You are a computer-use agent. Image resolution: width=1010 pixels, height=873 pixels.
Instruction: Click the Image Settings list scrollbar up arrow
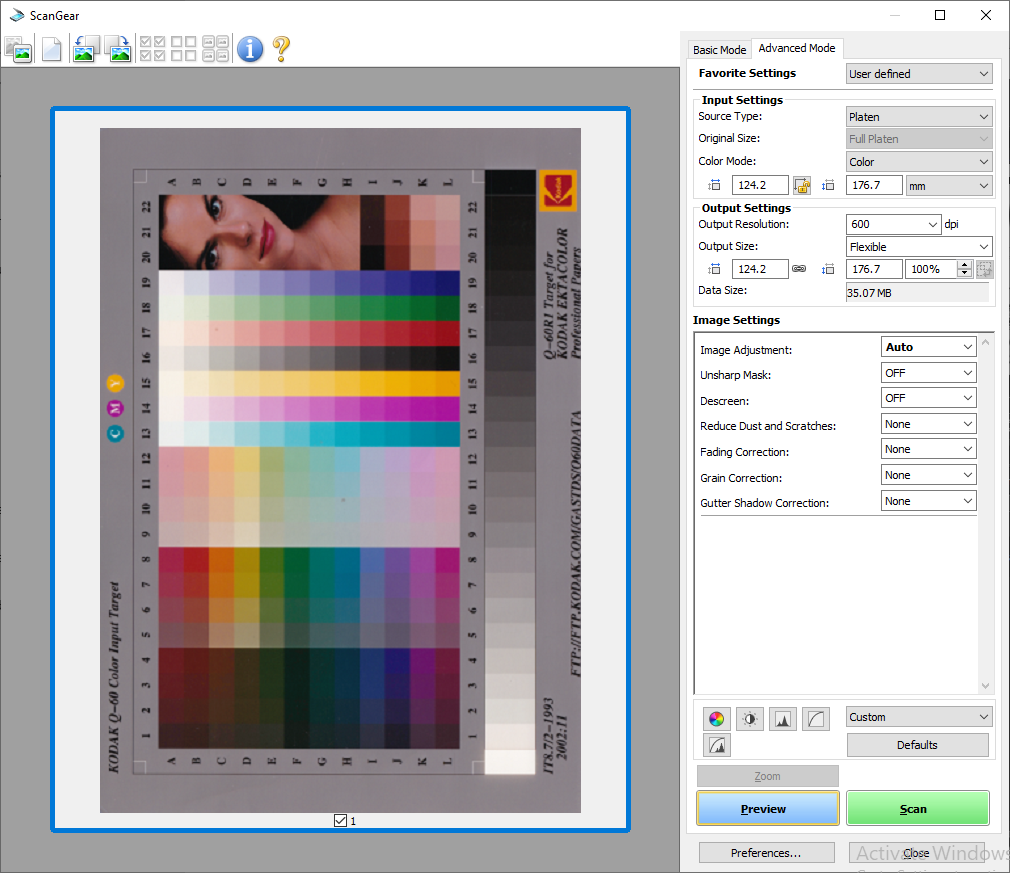pos(985,342)
